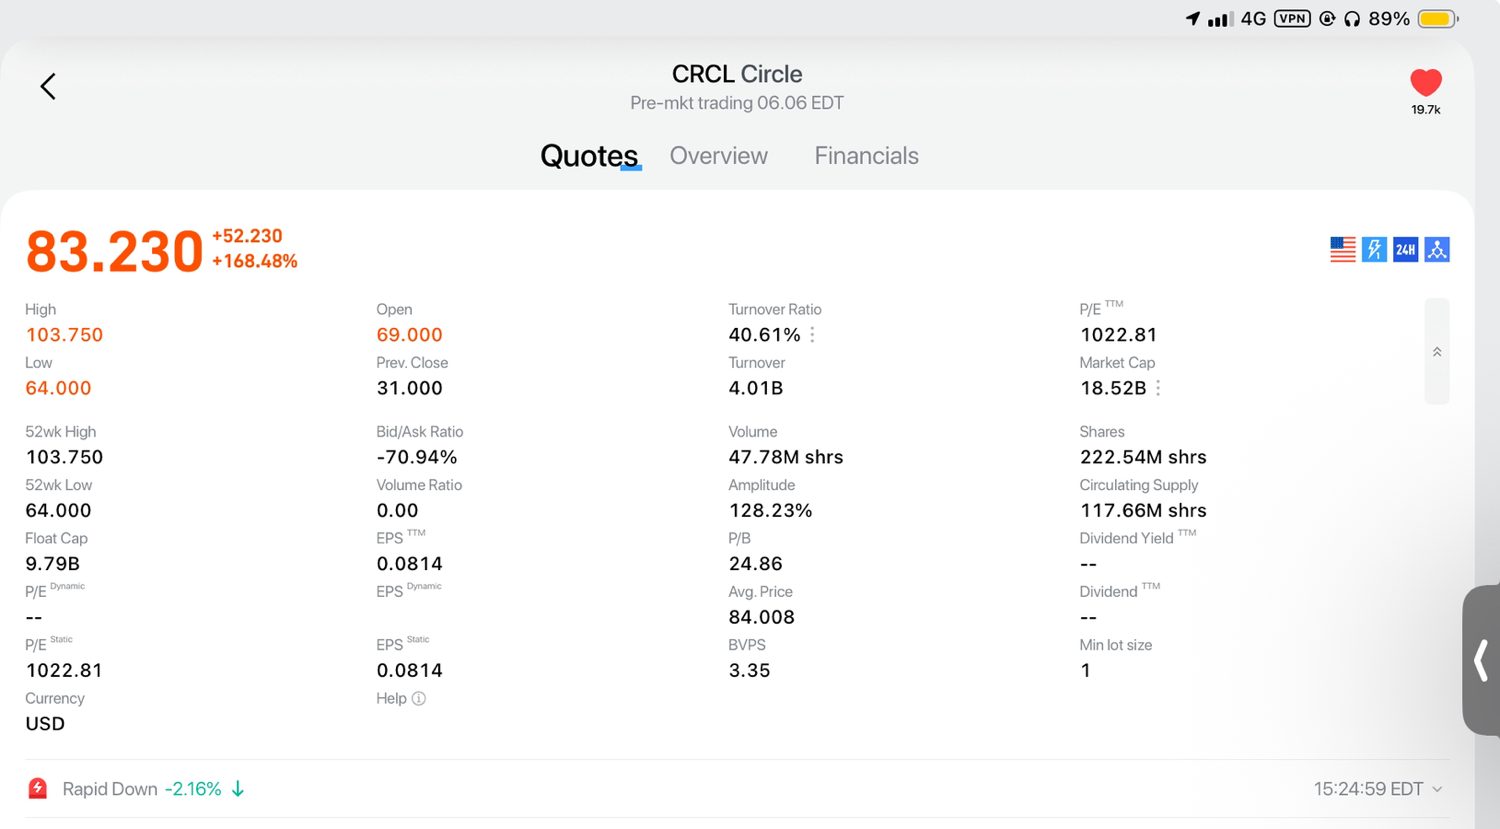Tap the back arrow icon
The image size is (1500, 829).
pyautogui.click(x=48, y=86)
